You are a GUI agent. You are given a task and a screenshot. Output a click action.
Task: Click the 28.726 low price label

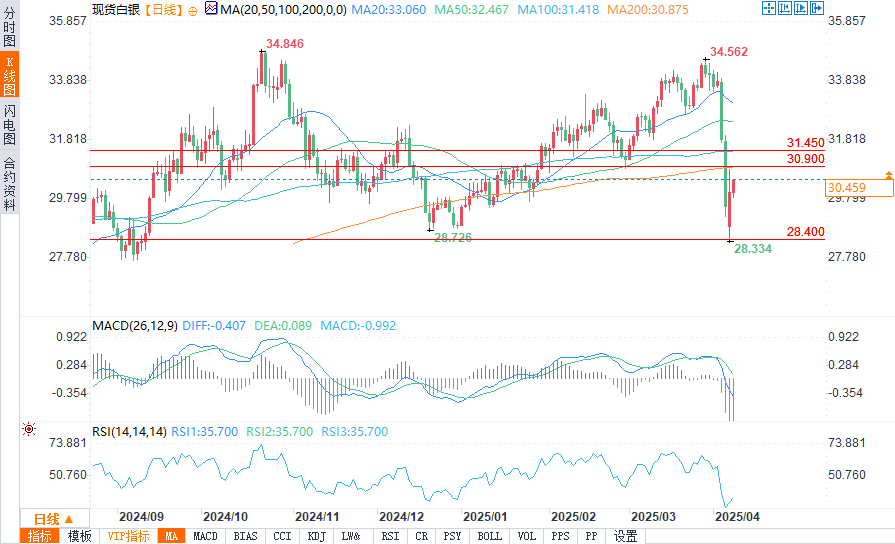453,237
